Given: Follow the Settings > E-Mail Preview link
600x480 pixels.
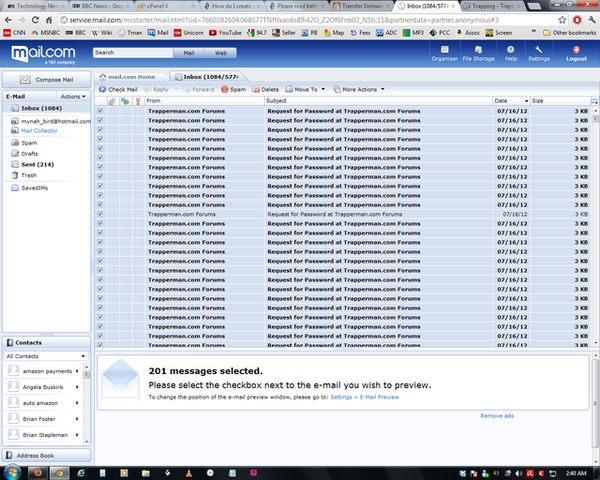Looking at the screenshot, I should click(x=364, y=397).
